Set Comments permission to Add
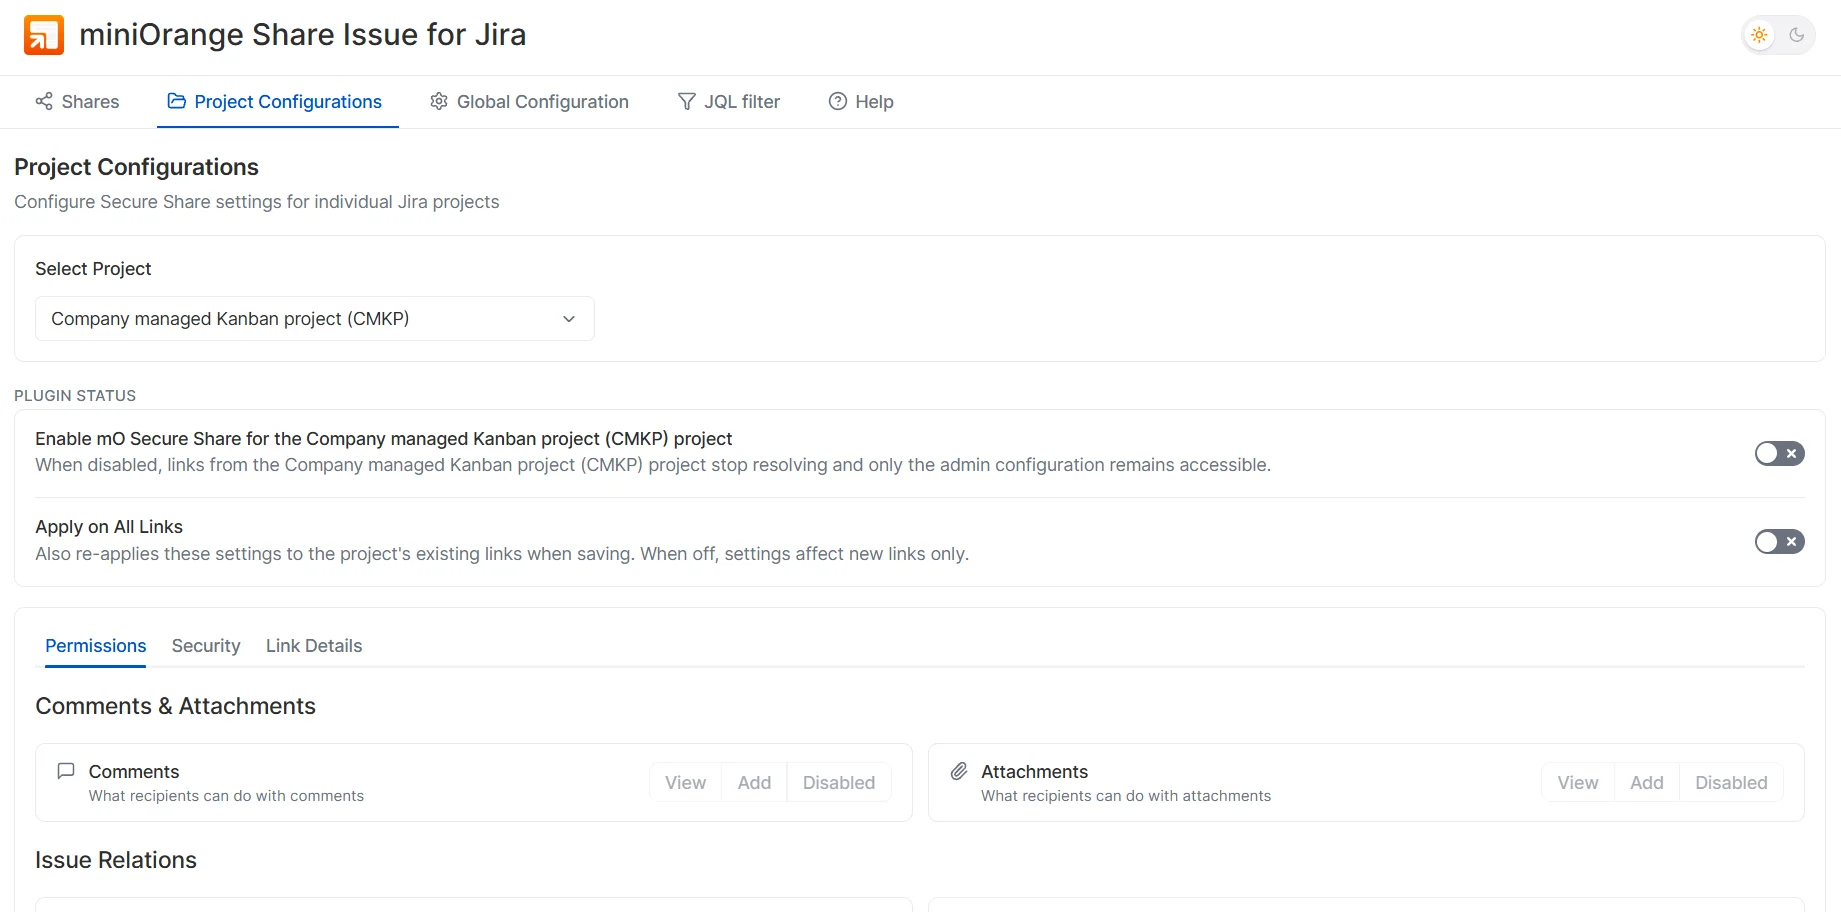 pyautogui.click(x=755, y=783)
